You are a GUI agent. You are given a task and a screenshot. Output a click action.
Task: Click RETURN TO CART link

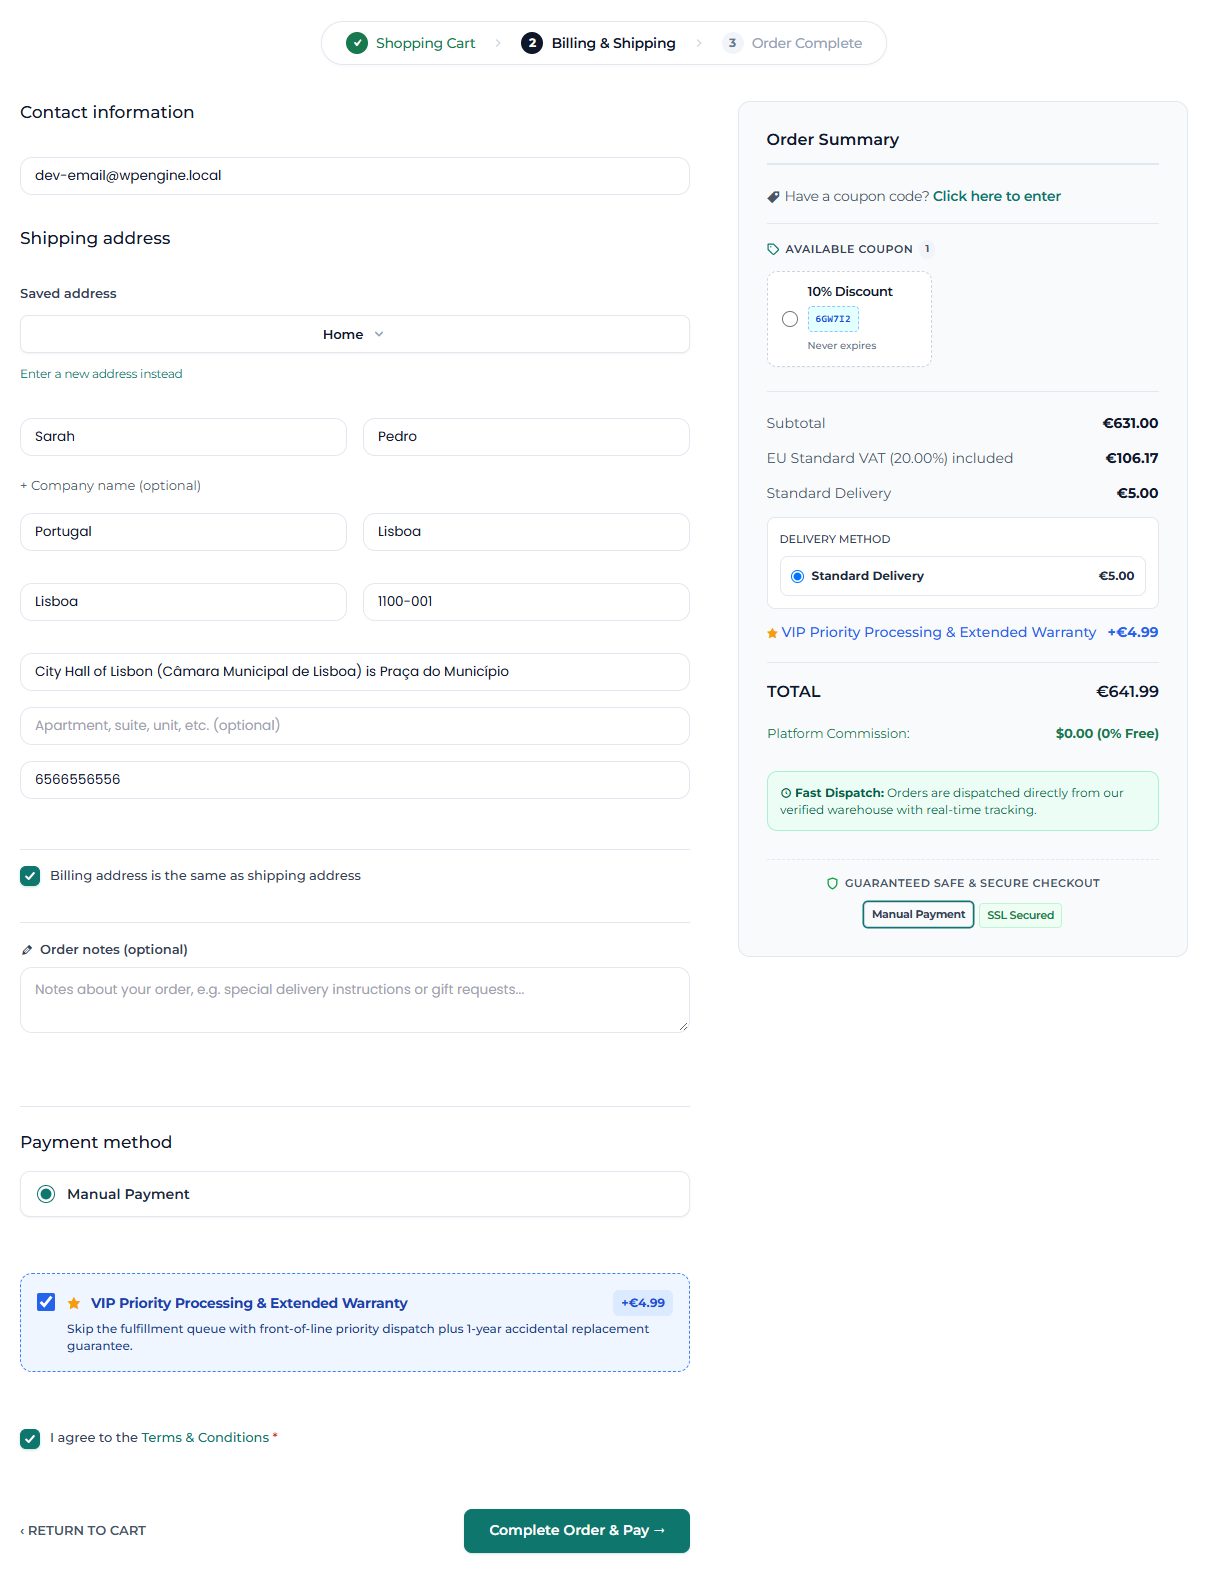(83, 1531)
